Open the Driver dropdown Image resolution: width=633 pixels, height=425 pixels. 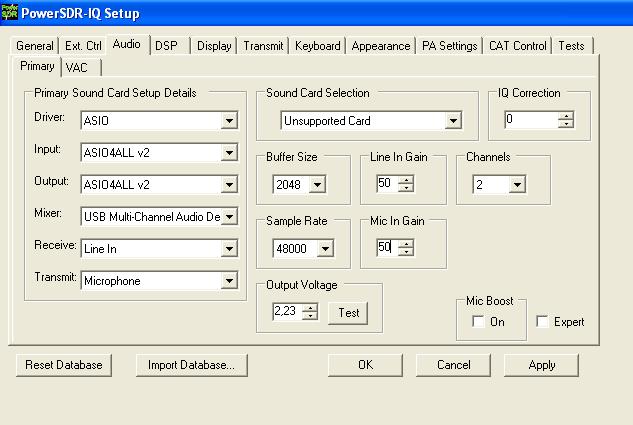(229, 121)
